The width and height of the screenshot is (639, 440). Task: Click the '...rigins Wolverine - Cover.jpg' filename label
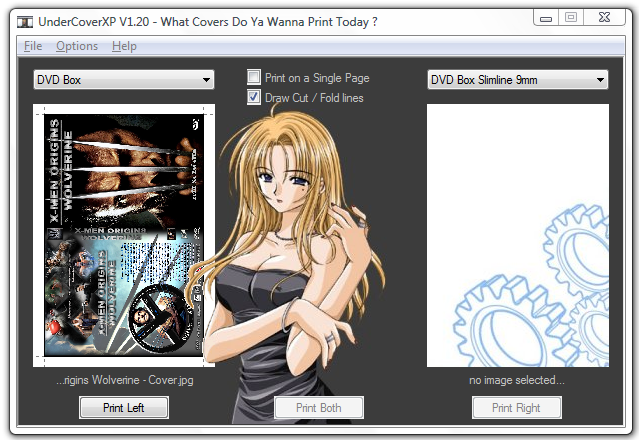tap(125, 380)
